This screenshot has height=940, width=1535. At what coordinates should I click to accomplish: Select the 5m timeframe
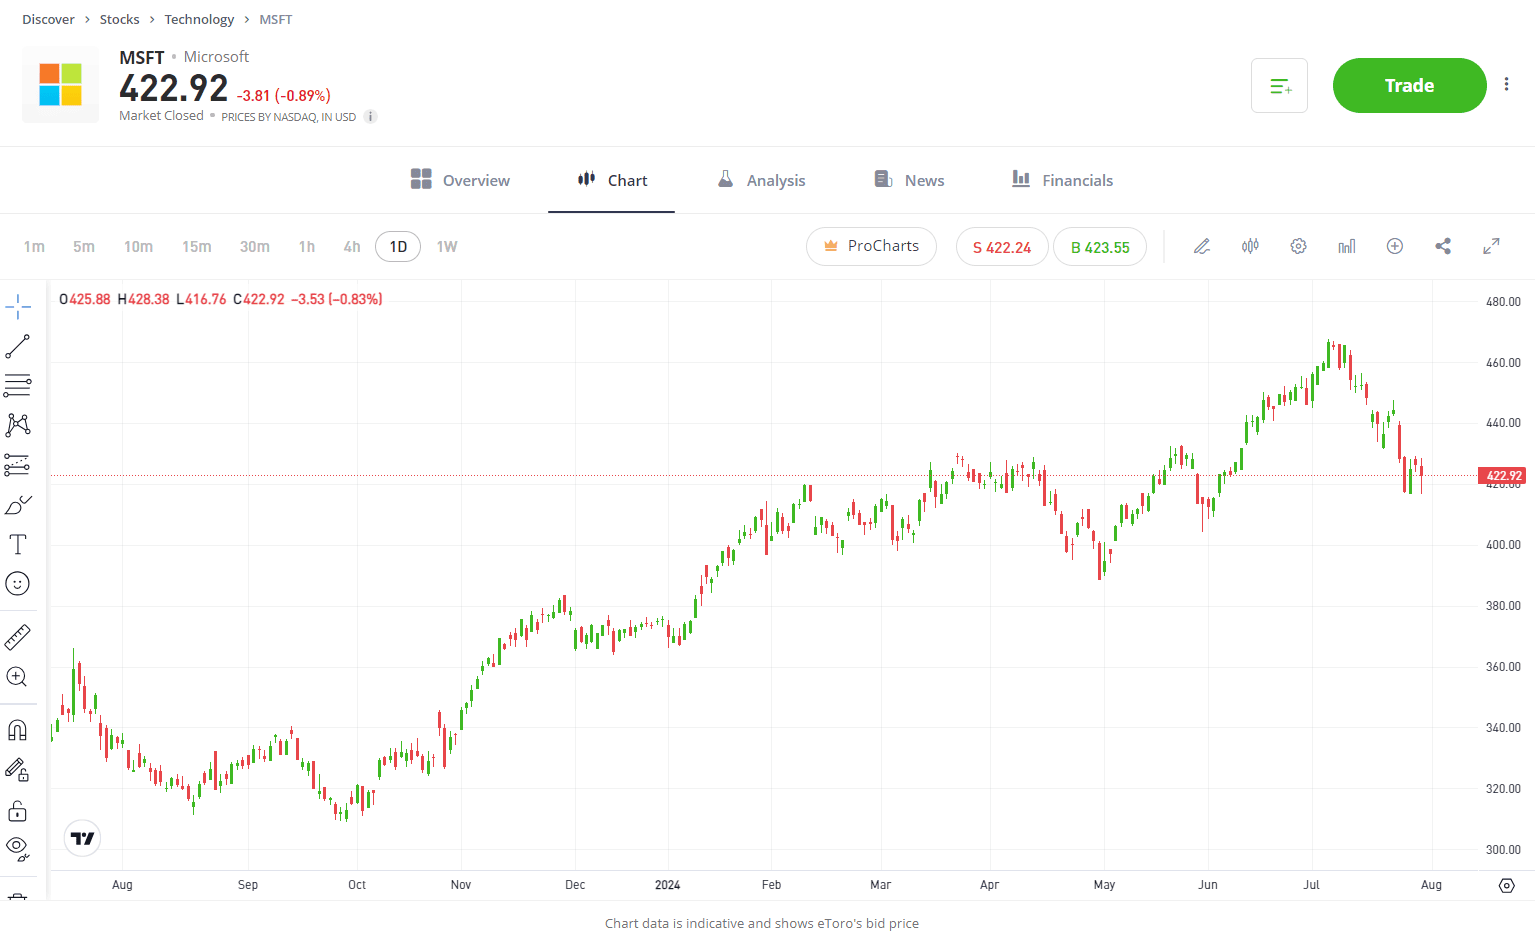[x=84, y=246]
